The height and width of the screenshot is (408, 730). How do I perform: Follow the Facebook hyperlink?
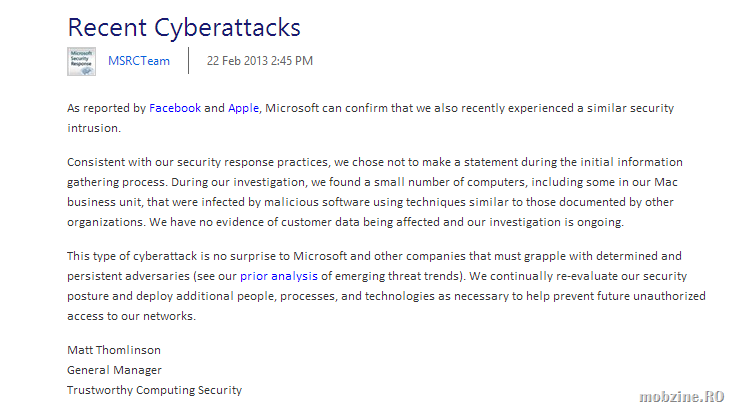point(175,108)
